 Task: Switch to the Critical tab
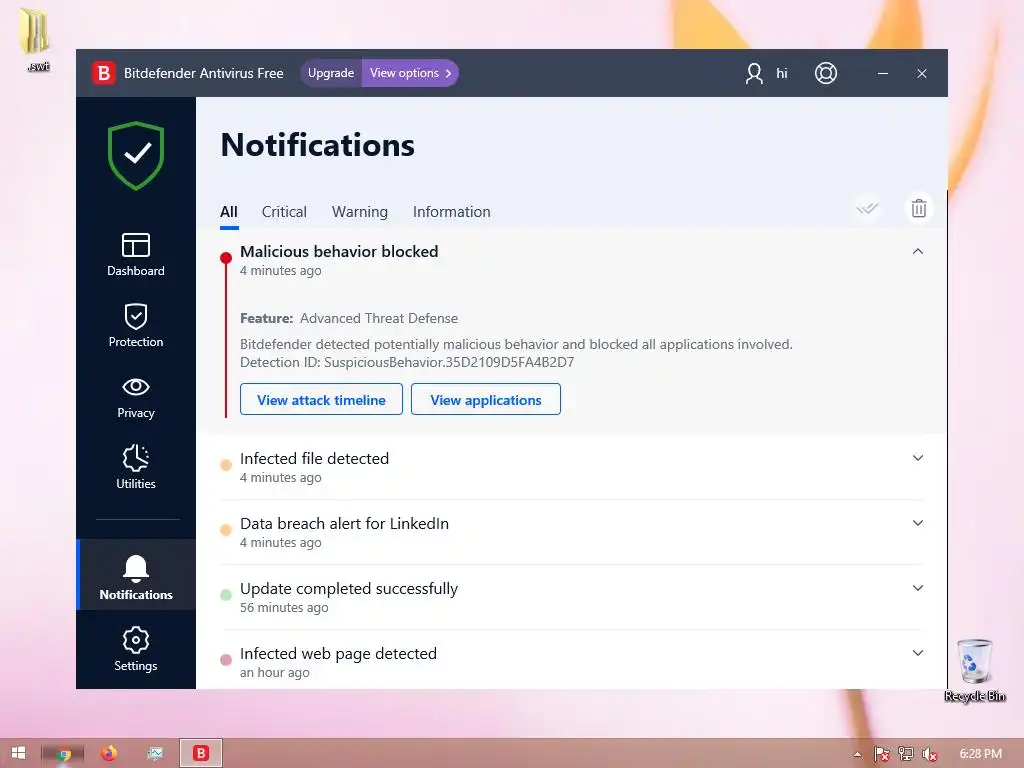[x=284, y=212]
